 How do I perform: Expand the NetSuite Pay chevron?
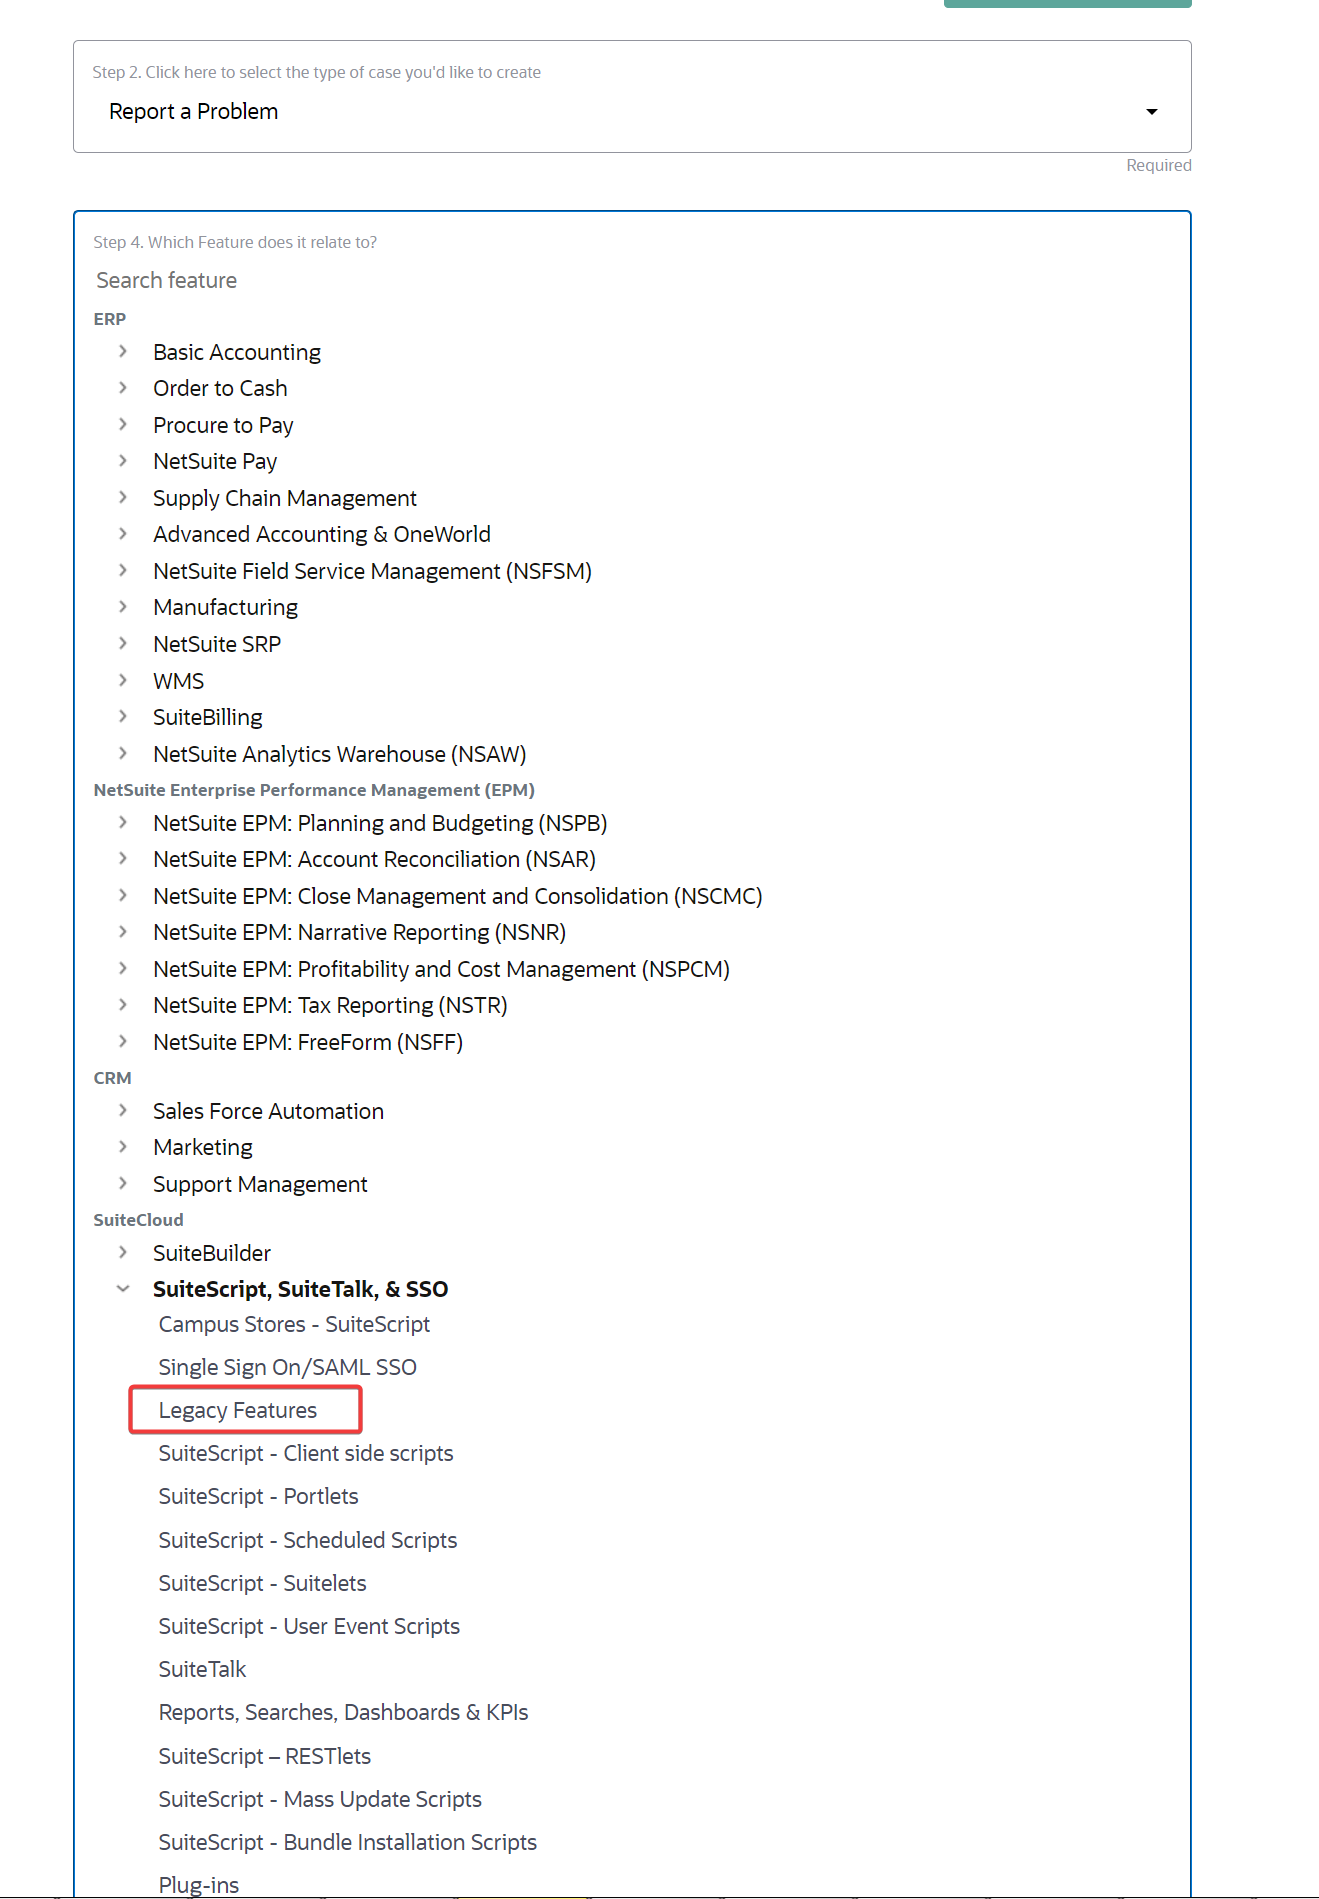pyautogui.click(x=123, y=460)
